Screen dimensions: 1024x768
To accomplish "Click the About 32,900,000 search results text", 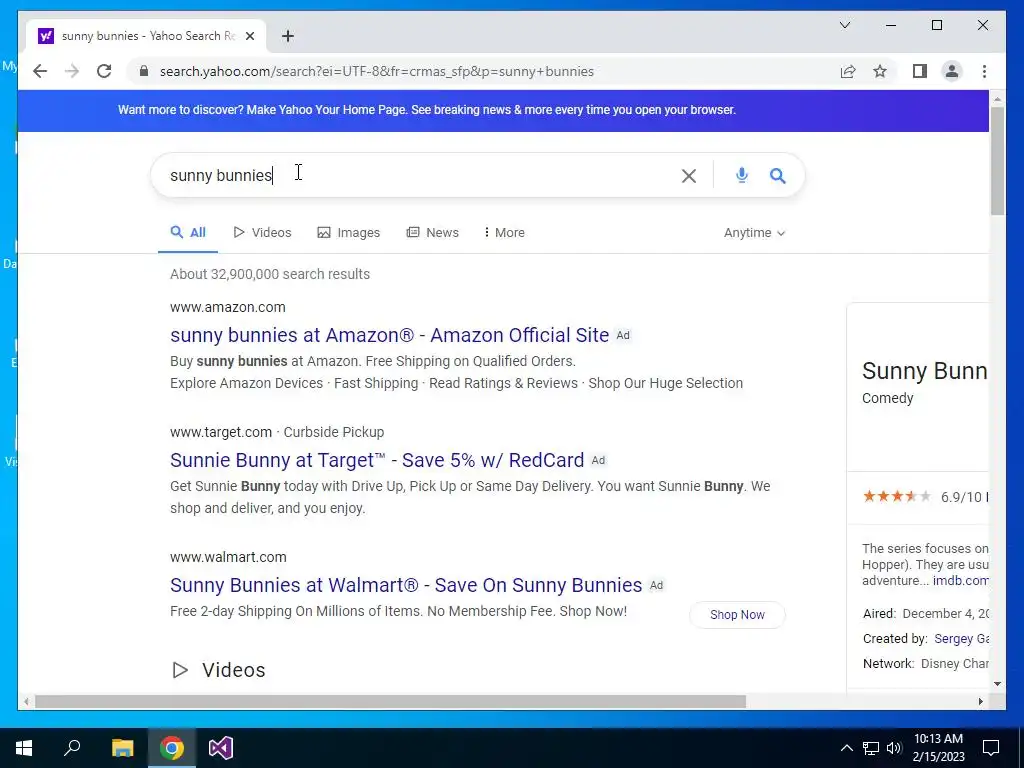I will (x=270, y=274).
